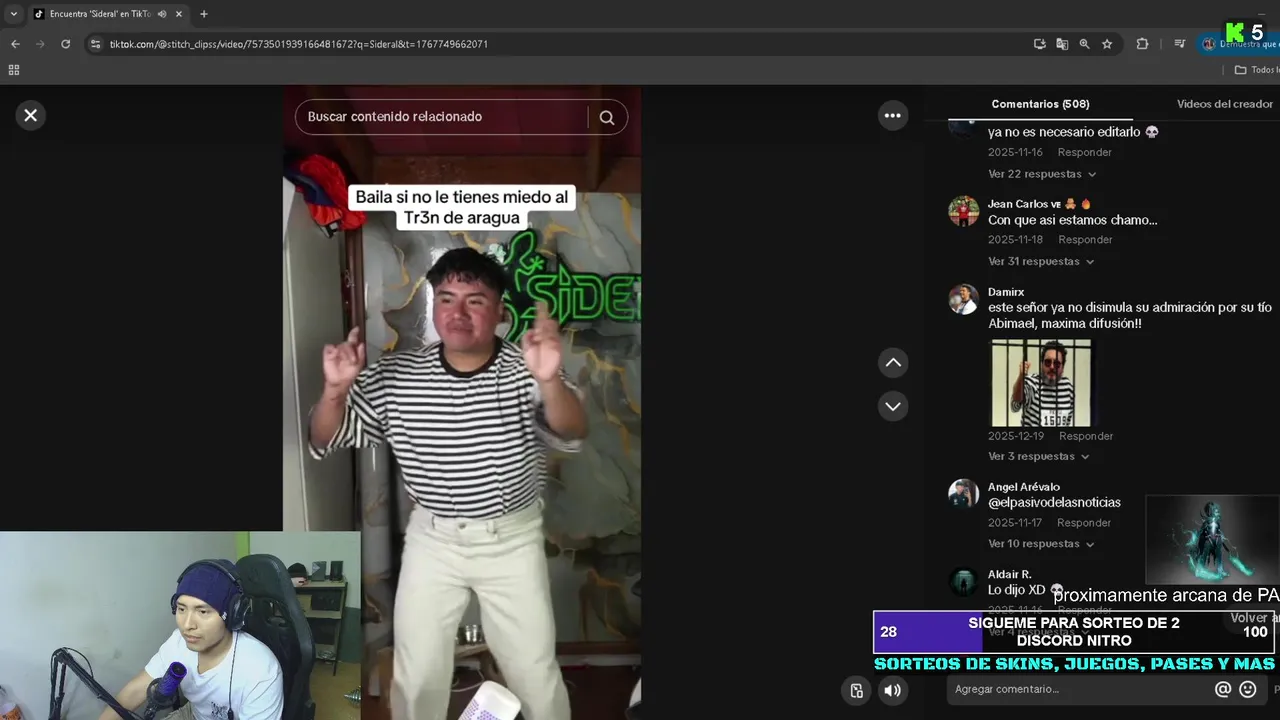The height and width of the screenshot is (720, 1280).
Task: Reply to Angel Arévalo's comment
Action: click(1084, 522)
